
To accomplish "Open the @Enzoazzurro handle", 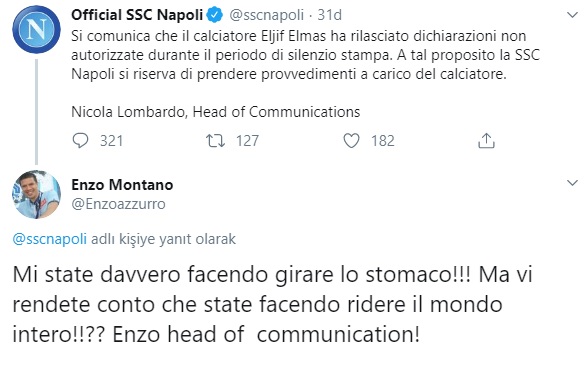I will (118, 204).
